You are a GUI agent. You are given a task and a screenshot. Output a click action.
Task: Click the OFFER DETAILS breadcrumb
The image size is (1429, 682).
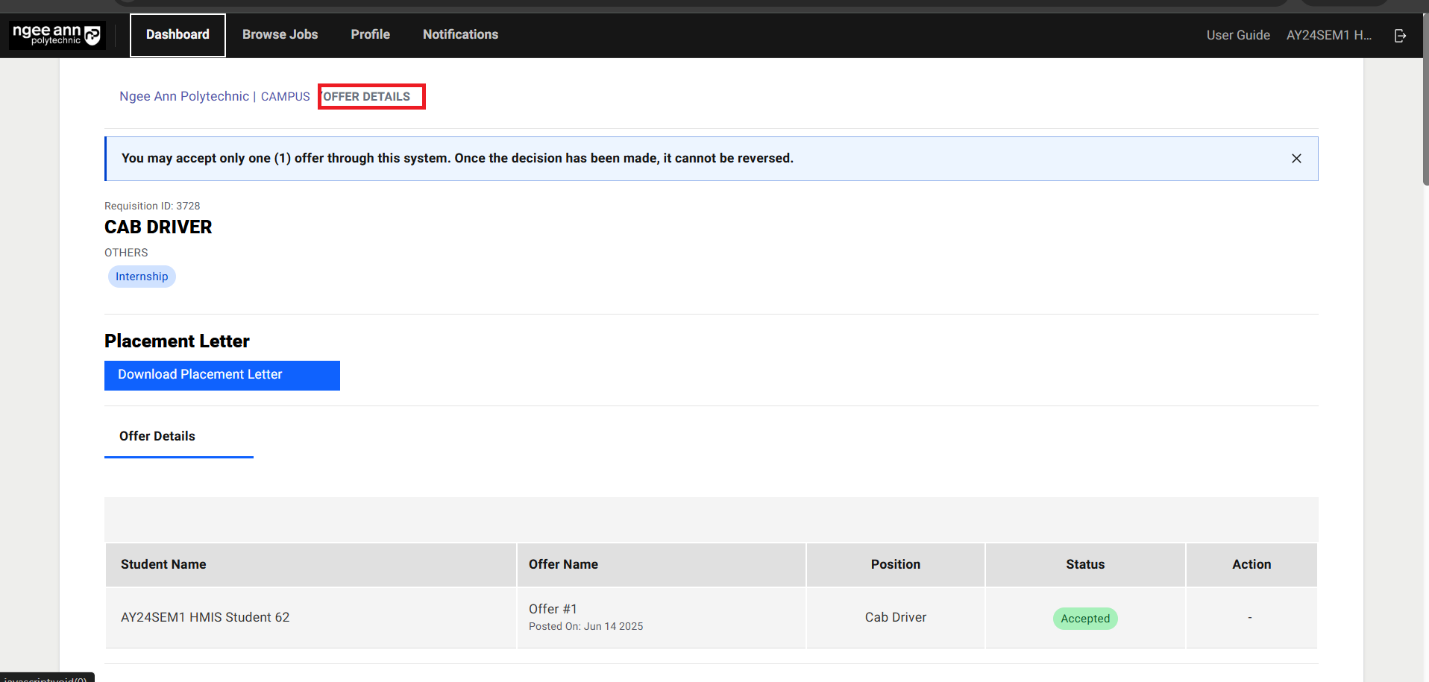coord(367,97)
